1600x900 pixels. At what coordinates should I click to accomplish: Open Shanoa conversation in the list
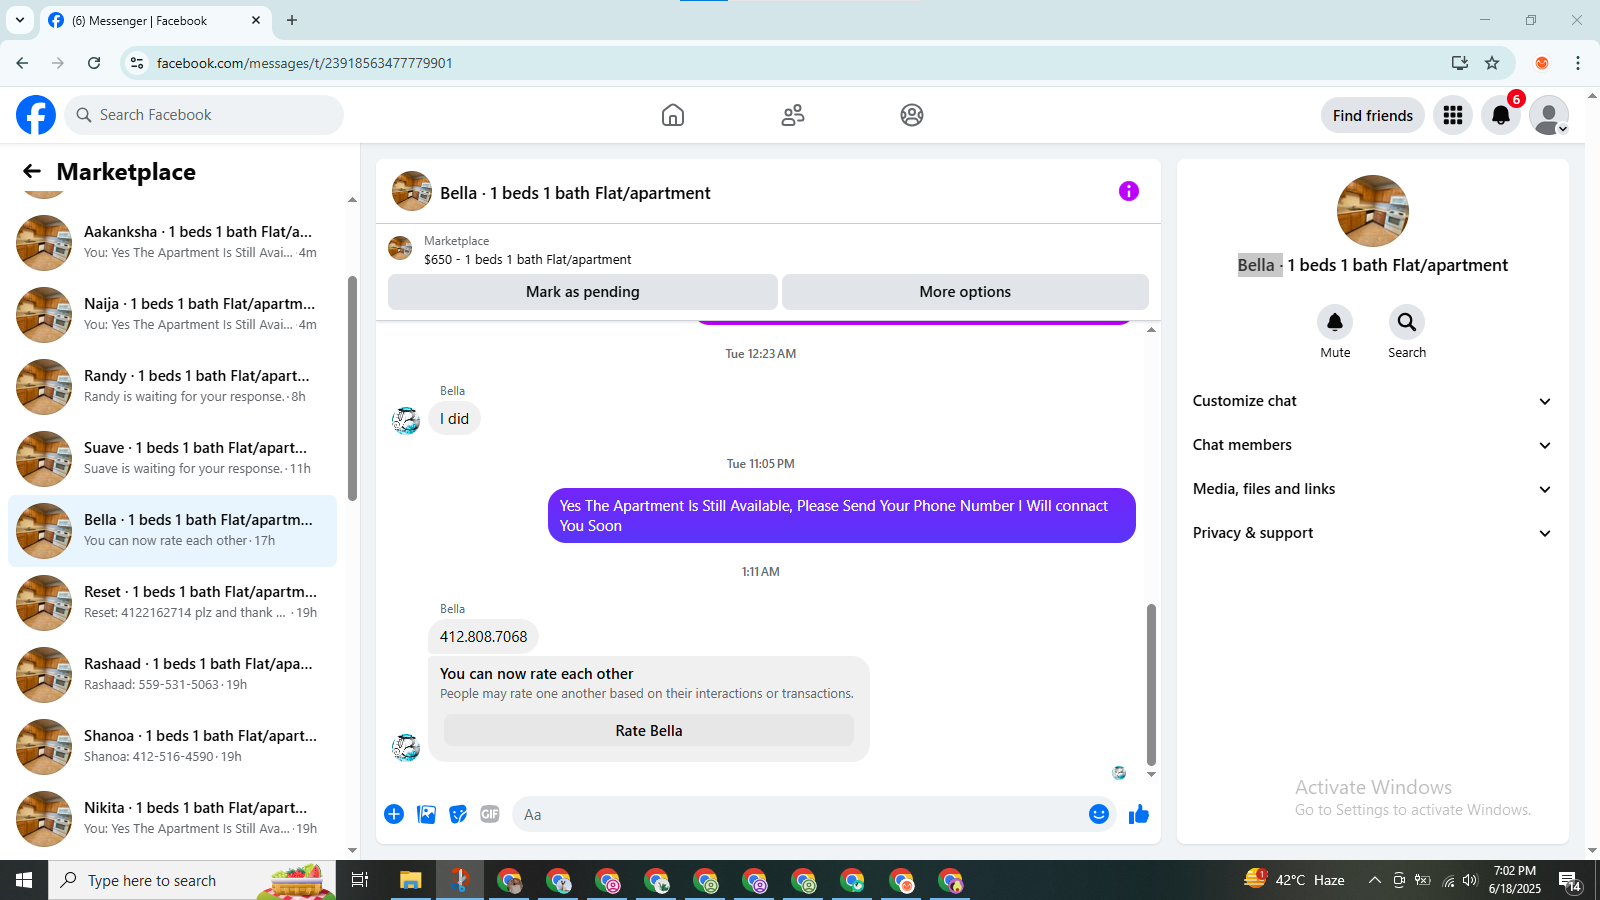tap(172, 747)
